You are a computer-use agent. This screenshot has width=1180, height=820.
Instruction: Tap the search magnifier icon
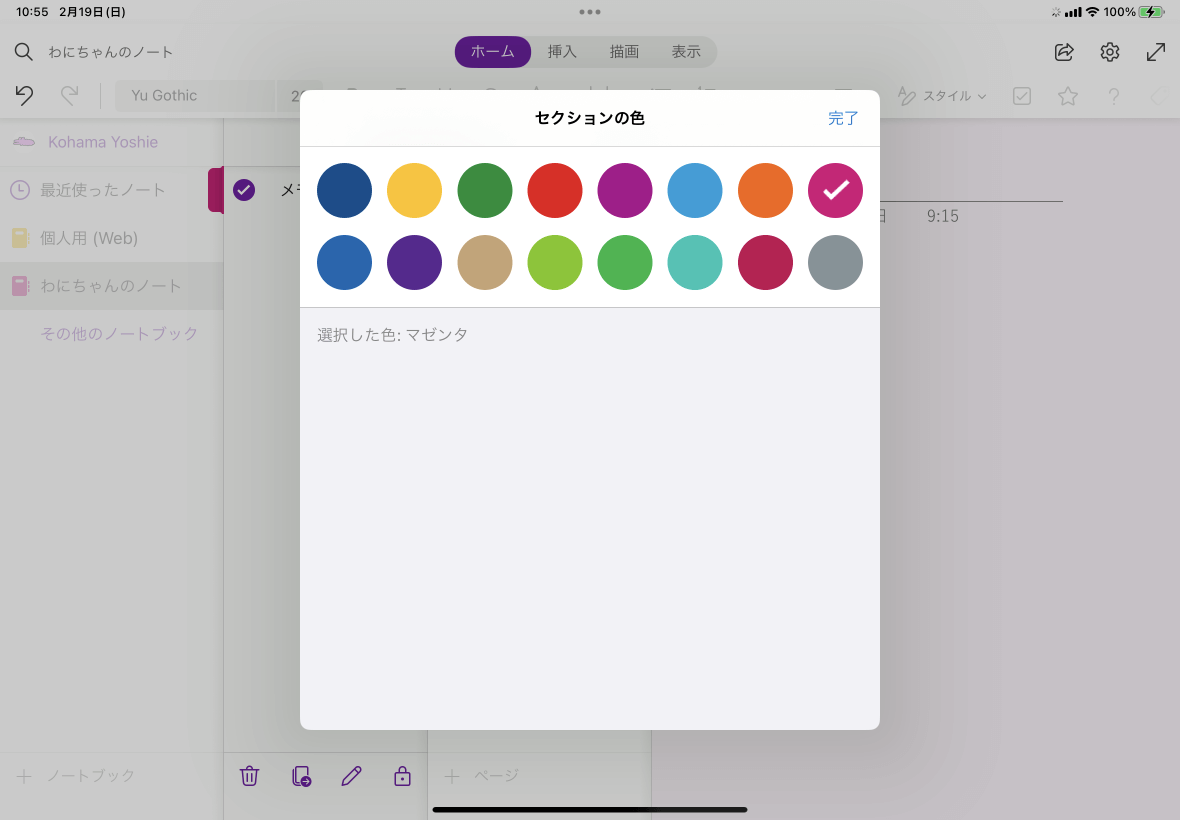(23, 52)
